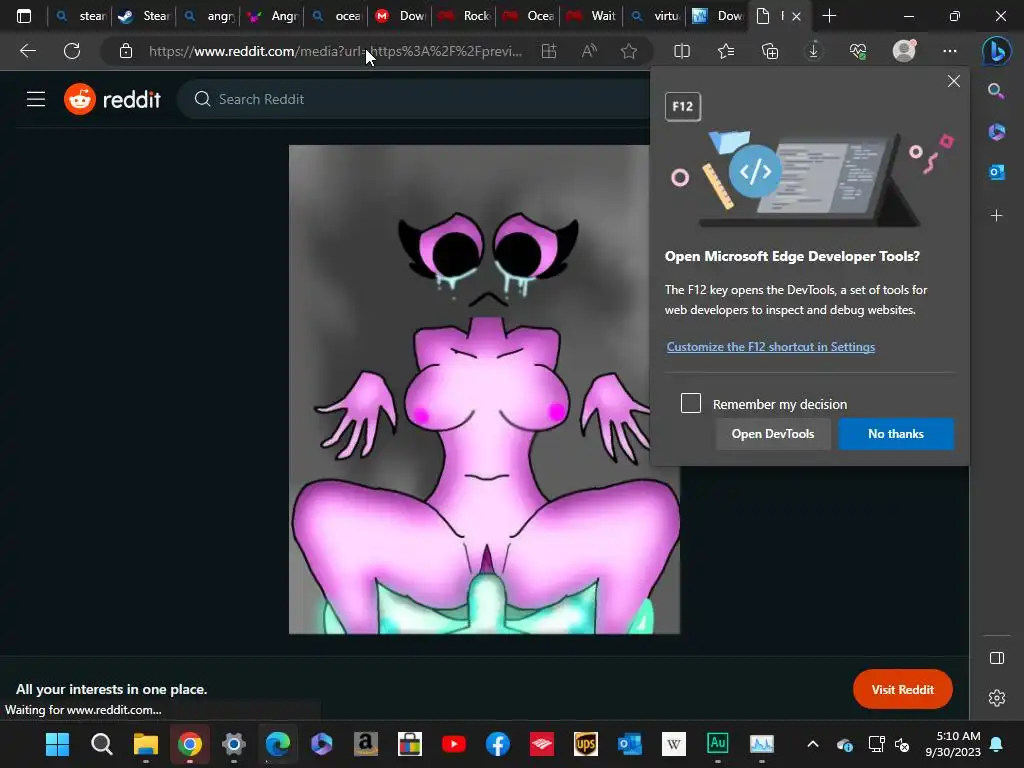Image resolution: width=1024 pixels, height=768 pixels.
Task: Switch to the "ocea" search tab
Action: pyautogui.click(x=336, y=16)
